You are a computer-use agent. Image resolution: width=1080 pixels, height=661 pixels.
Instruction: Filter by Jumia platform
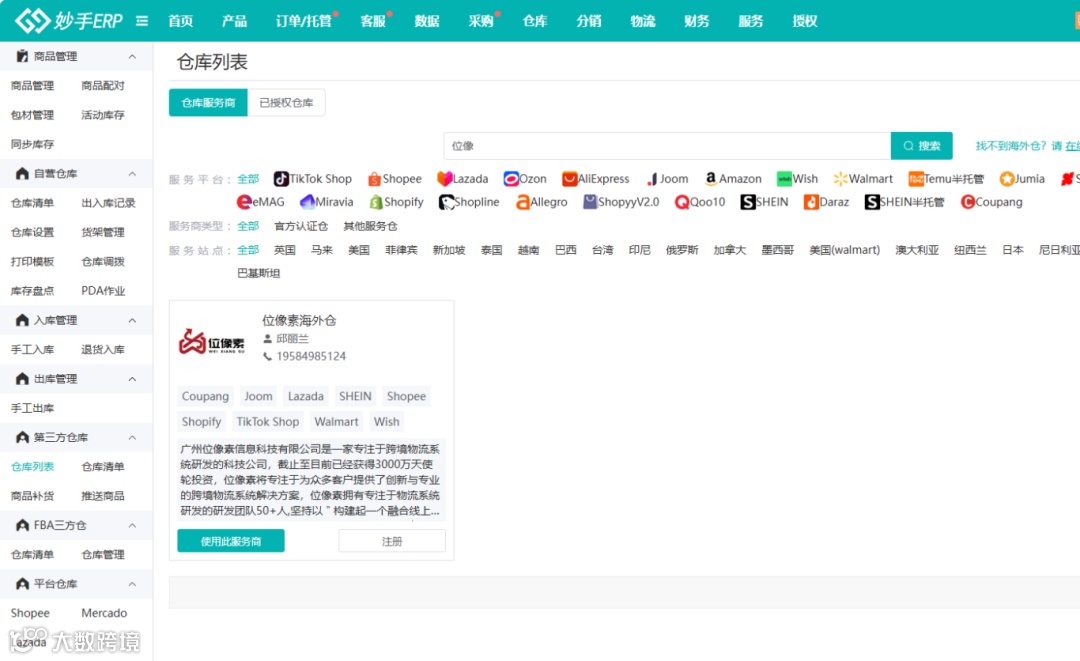tap(1022, 179)
